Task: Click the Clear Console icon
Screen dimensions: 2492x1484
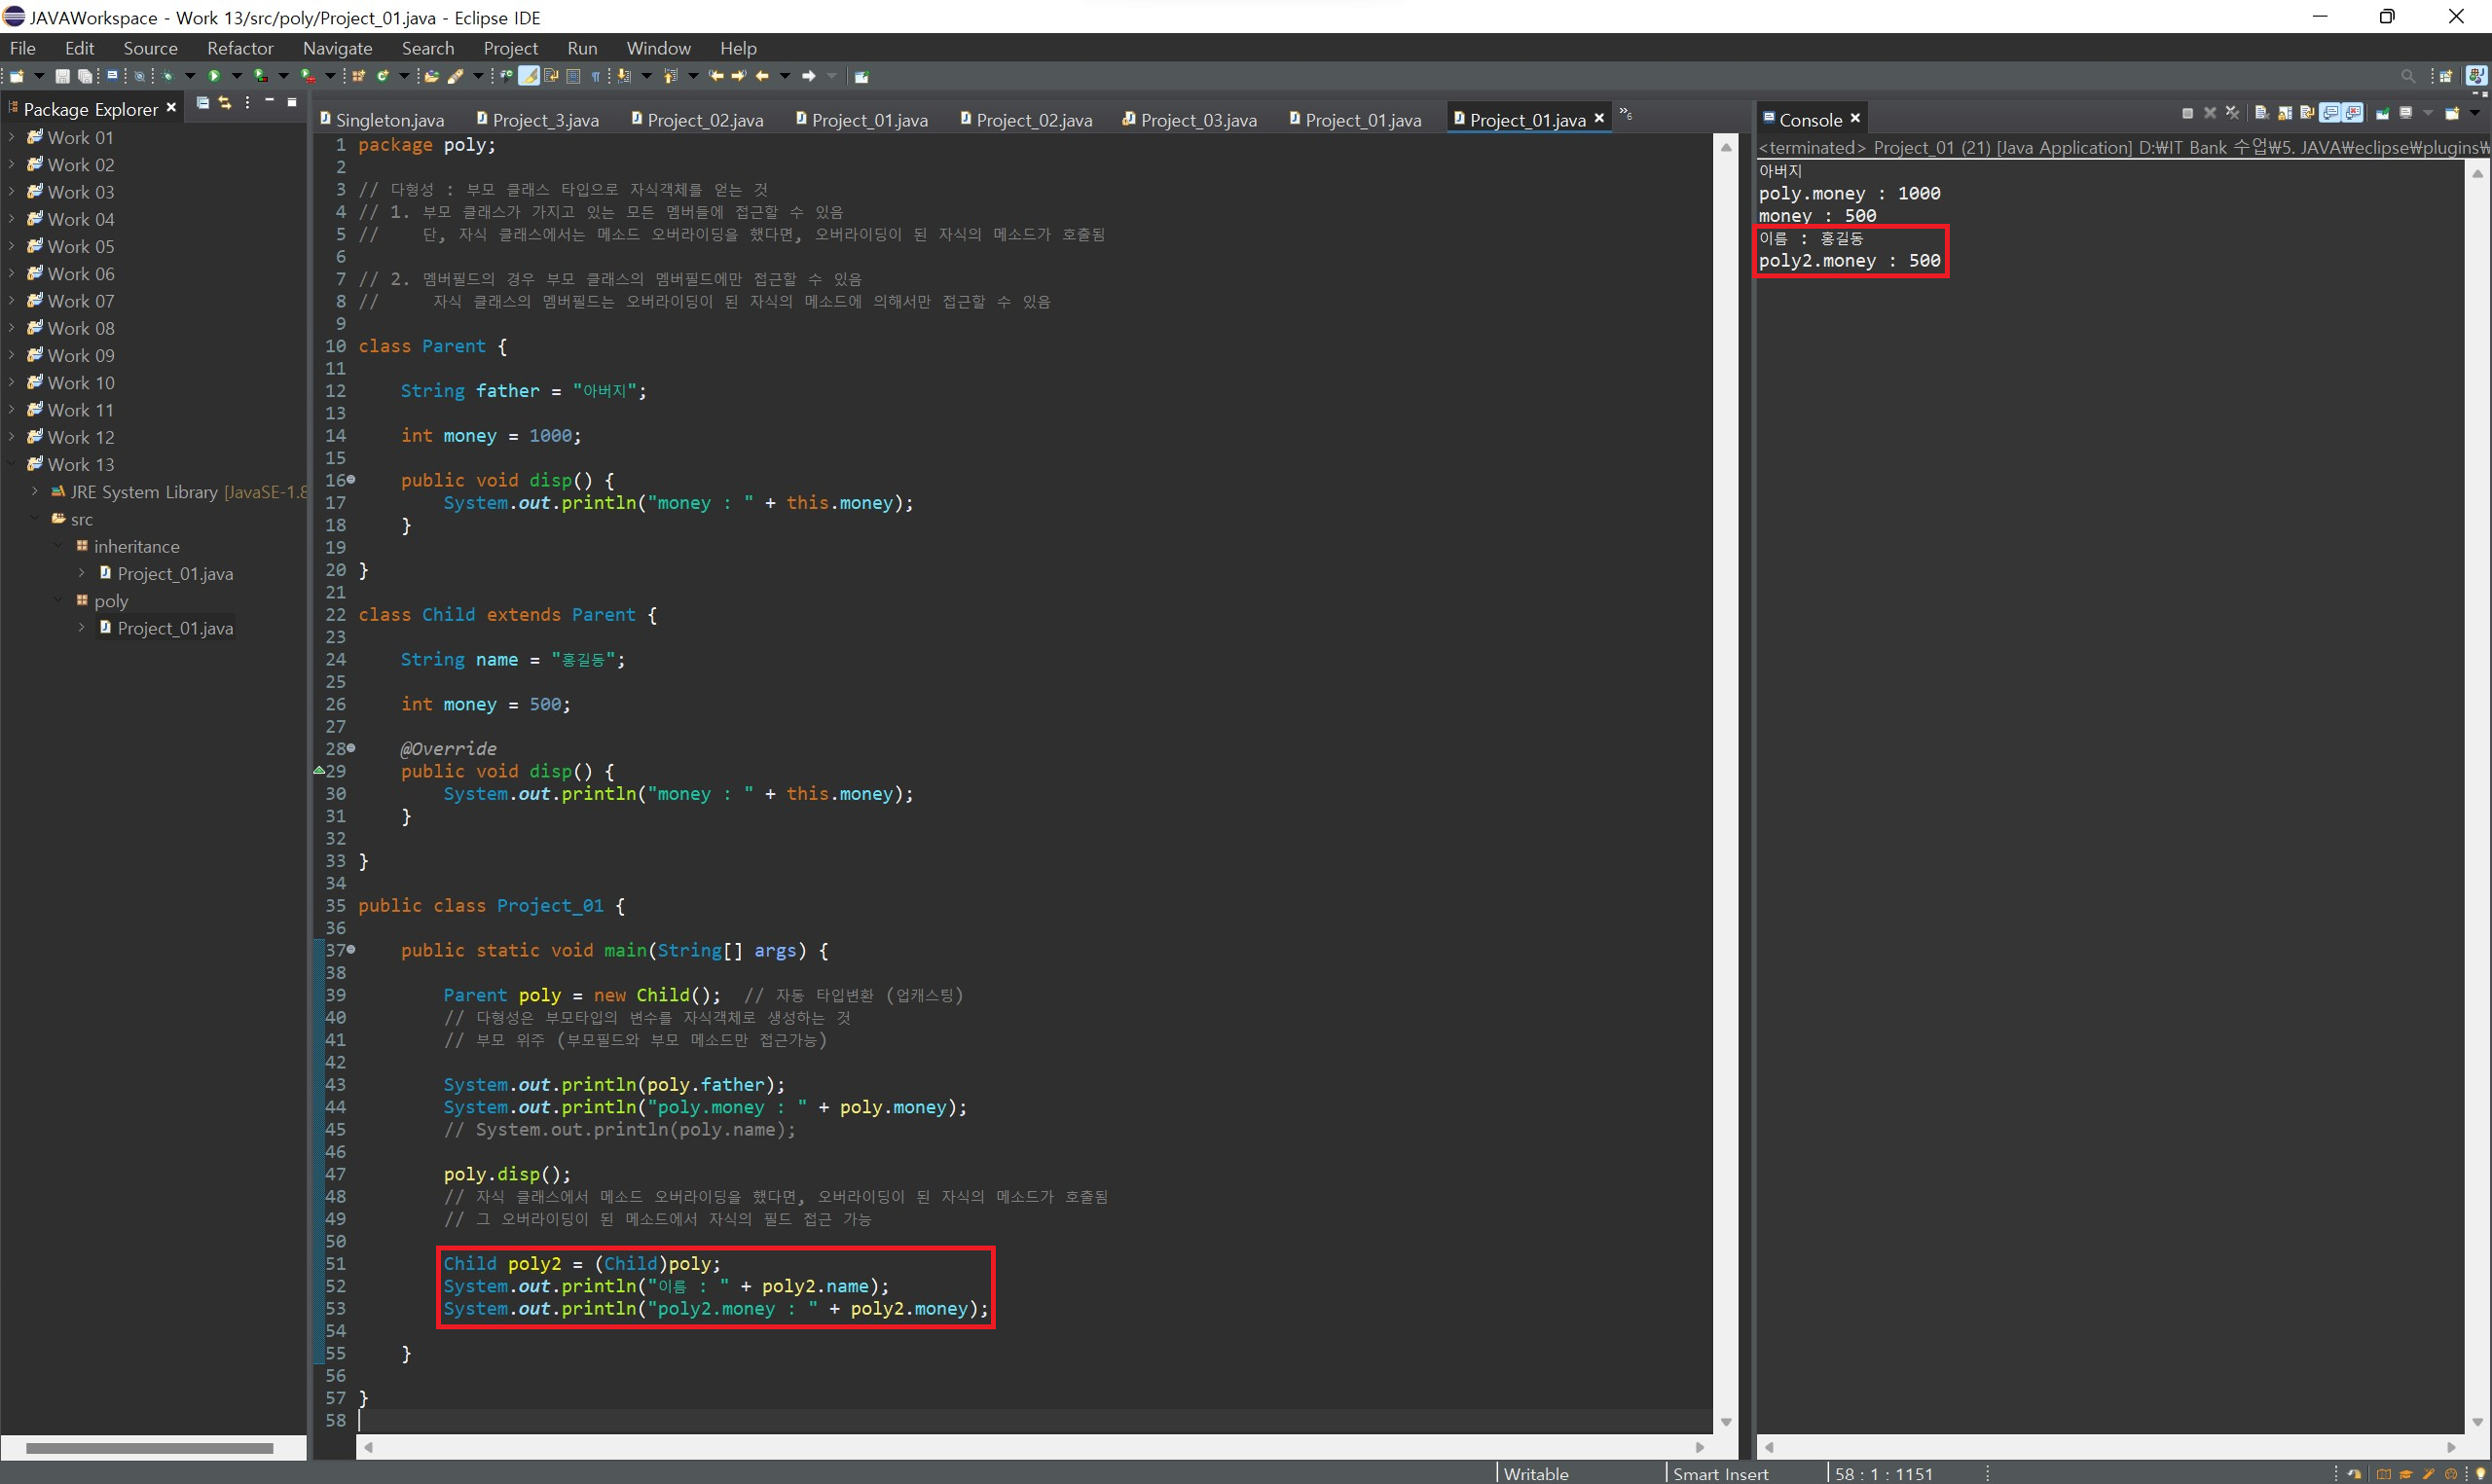Action: [x=2262, y=113]
